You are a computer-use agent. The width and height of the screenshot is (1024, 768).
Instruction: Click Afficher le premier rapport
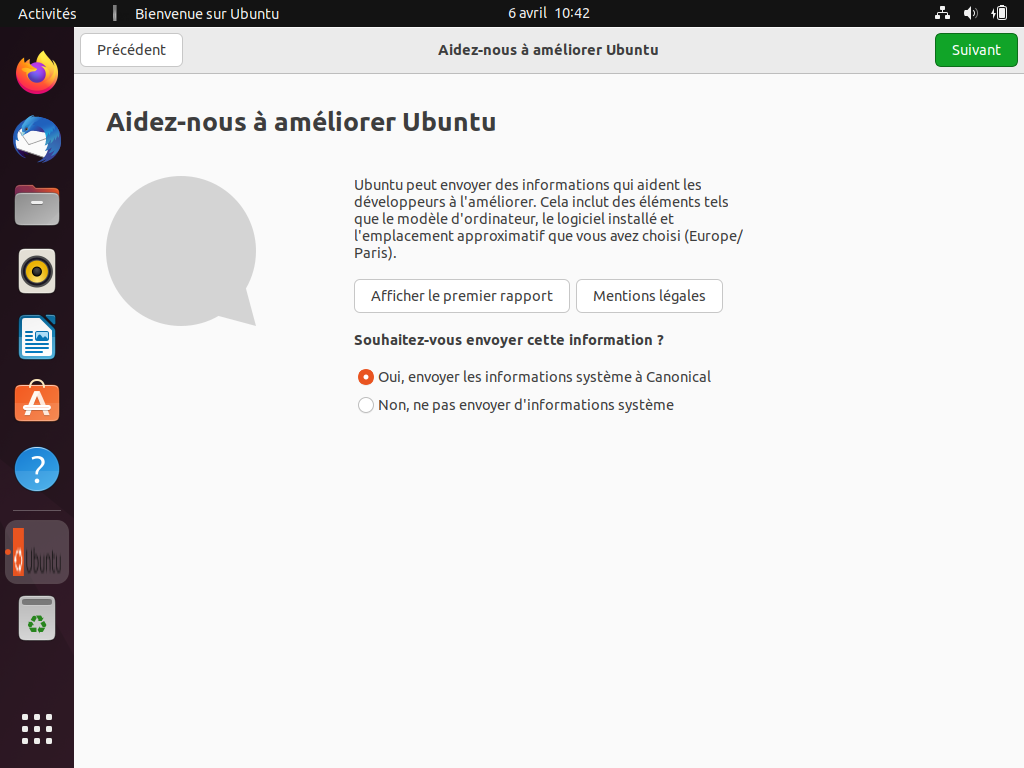click(462, 296)
